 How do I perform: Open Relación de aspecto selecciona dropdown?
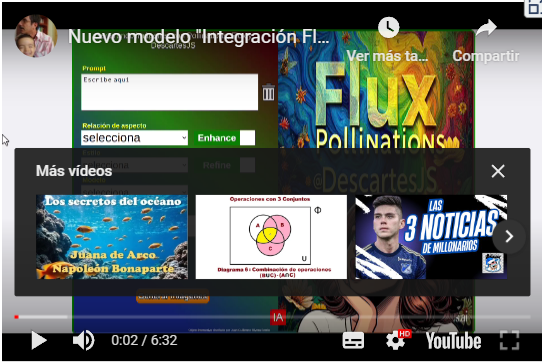[x=134, y=138]
